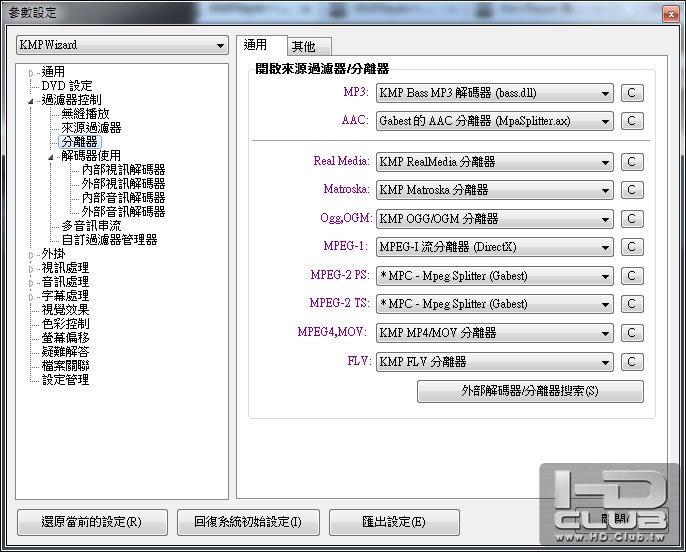Image resolution: width=686 pixels, height=552 pixels.
Task: Select 檔案關聯 in the tree
Action: click(x=66, y=366)
